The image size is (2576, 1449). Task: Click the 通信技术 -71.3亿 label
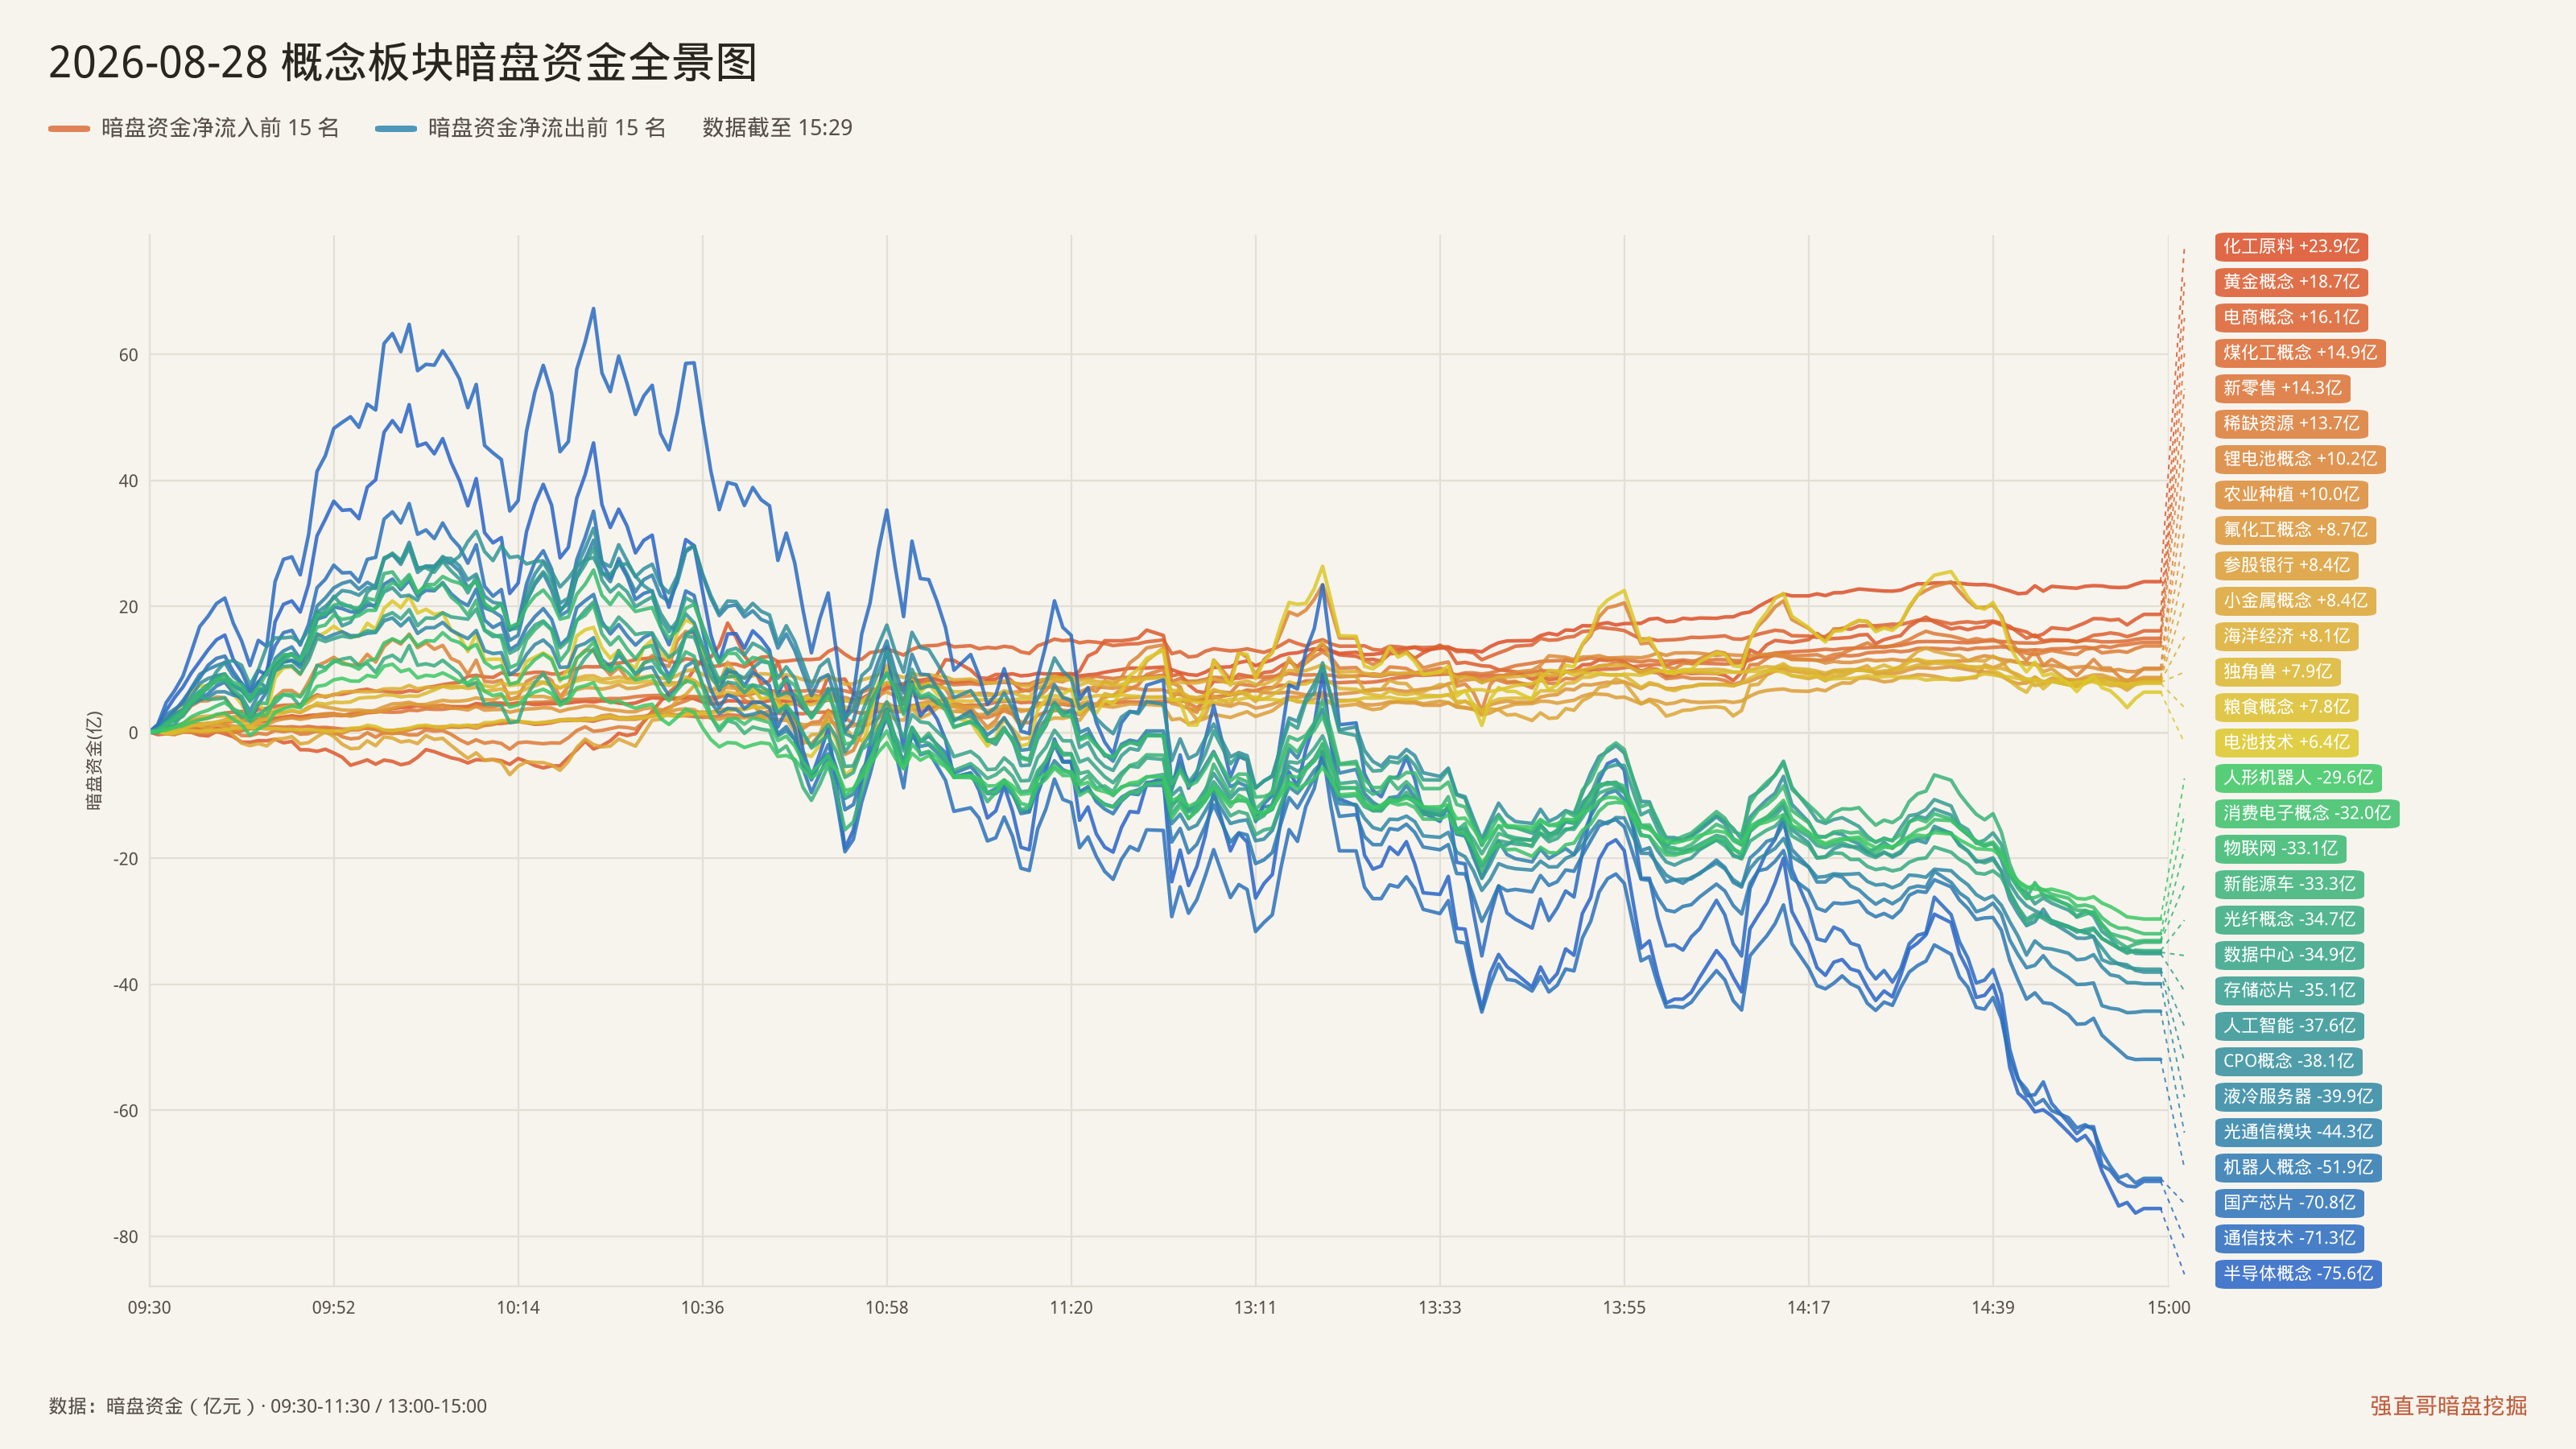tap(2289, 1238)
